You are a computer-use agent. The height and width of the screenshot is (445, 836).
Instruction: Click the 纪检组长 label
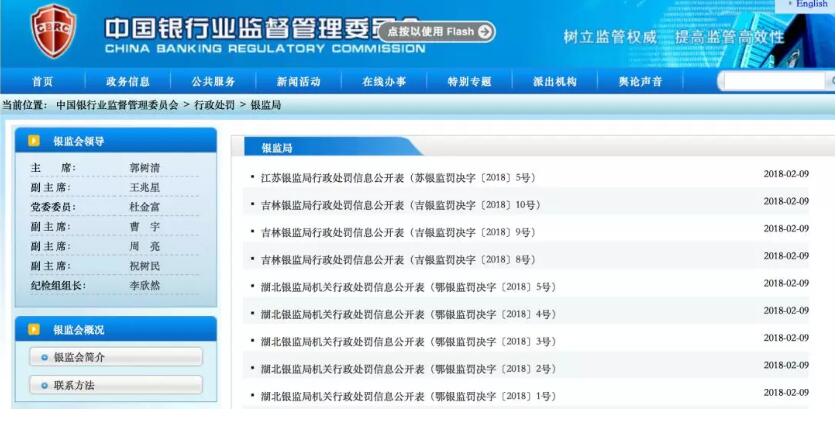[x=58, y=286]
